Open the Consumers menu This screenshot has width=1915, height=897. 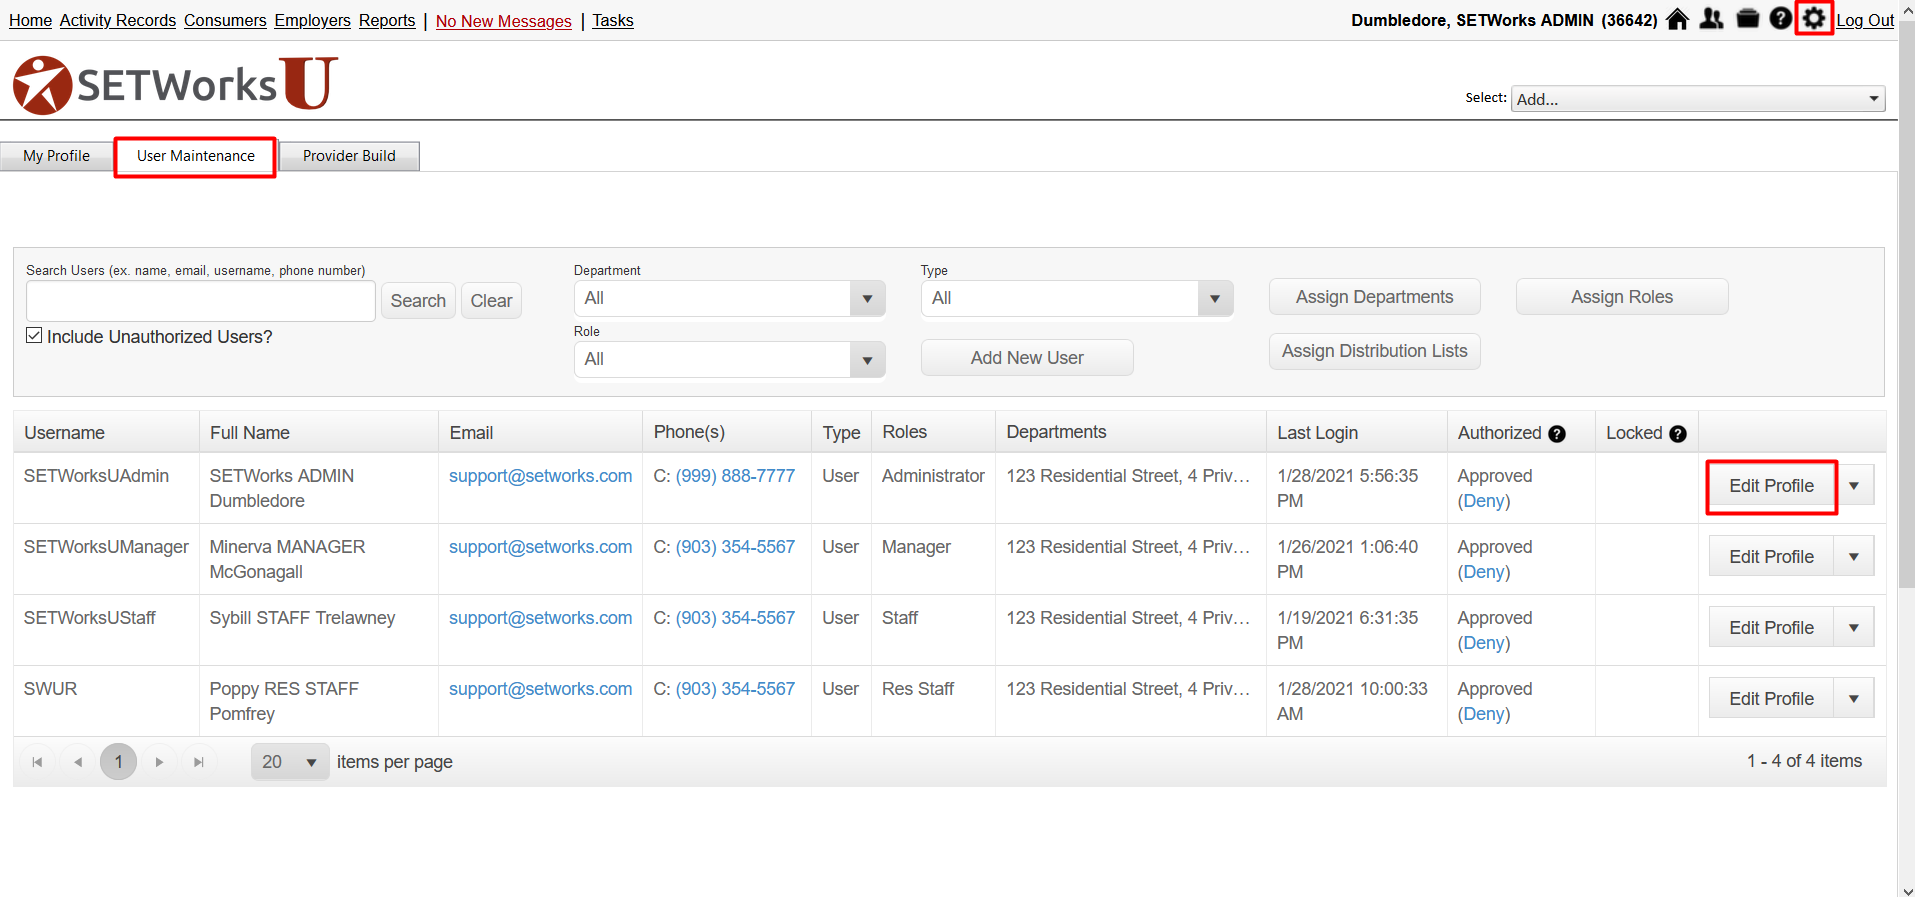click(225, 21)
